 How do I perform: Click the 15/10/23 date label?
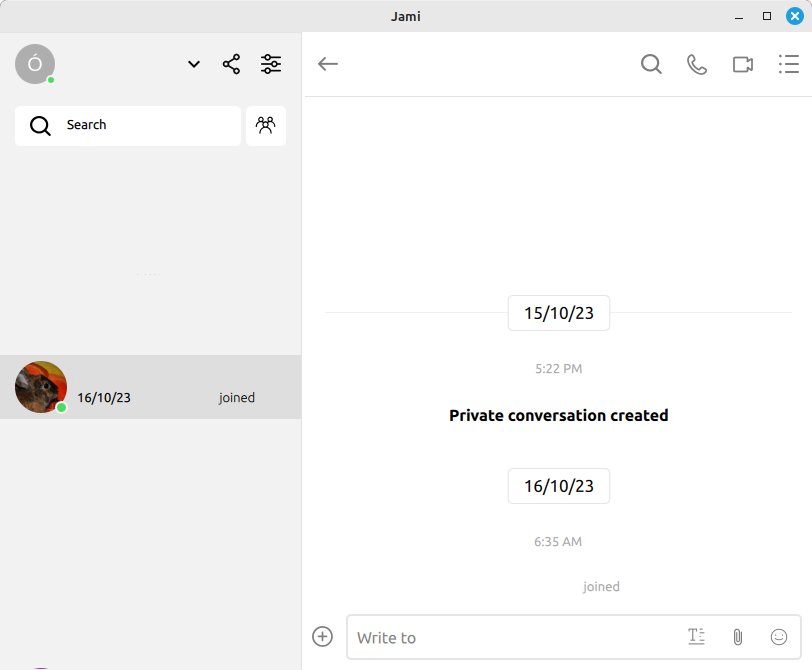[x=559, y=313]
